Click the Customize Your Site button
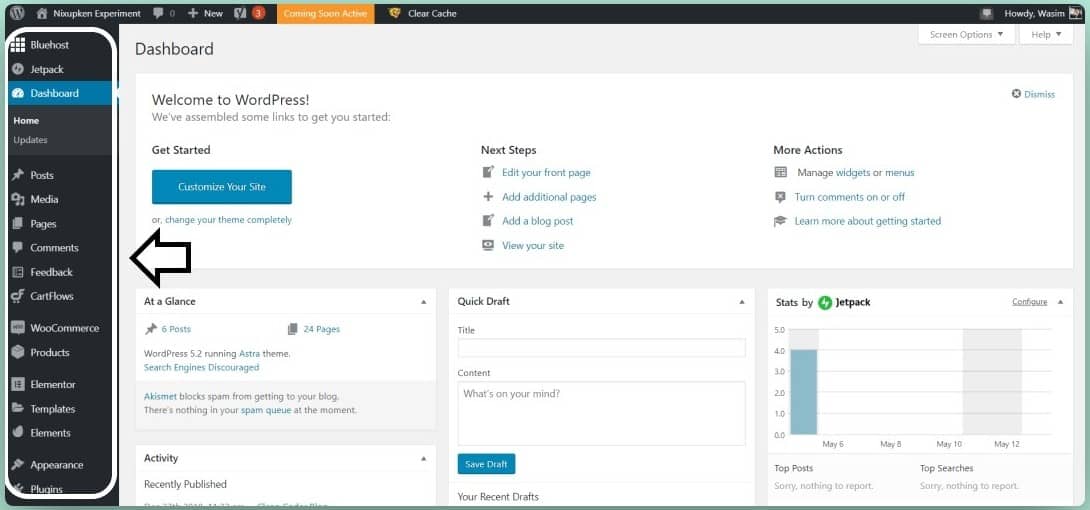 pos(222,187)
